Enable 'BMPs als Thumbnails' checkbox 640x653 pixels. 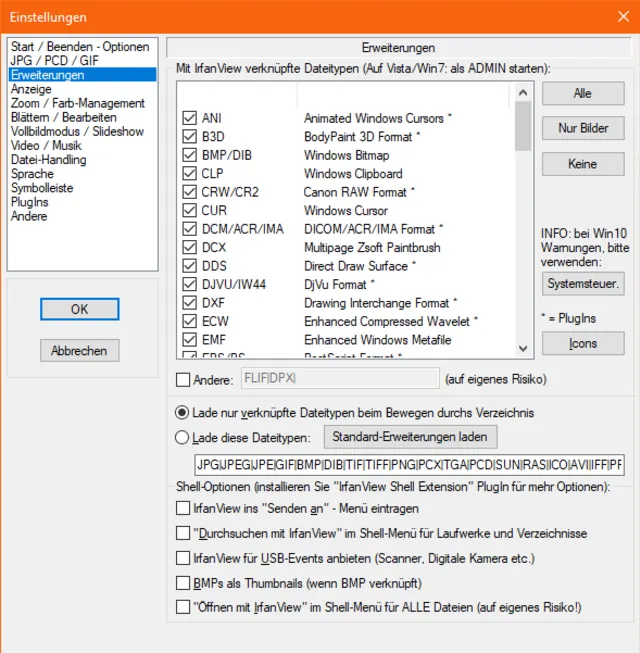coord(182,583)
